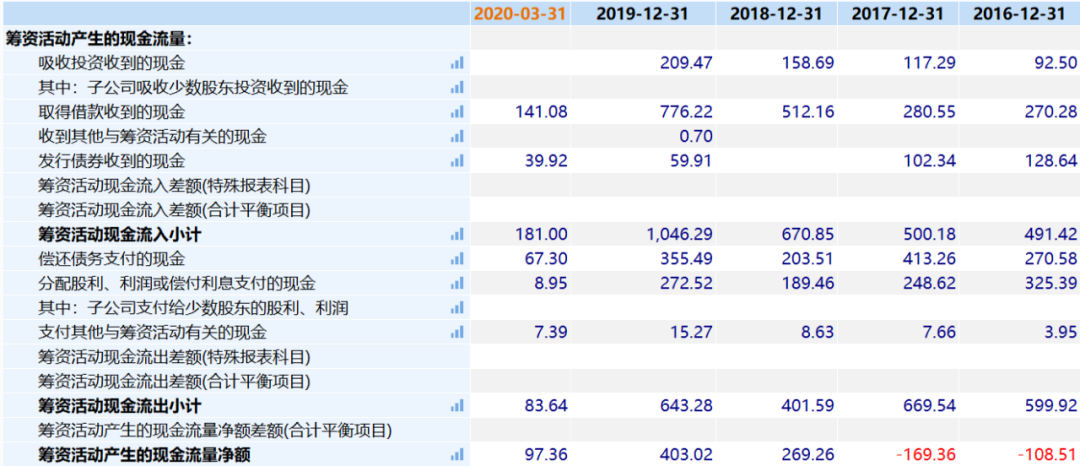Click the cell value 1,046.29

[x=679, y=235]
